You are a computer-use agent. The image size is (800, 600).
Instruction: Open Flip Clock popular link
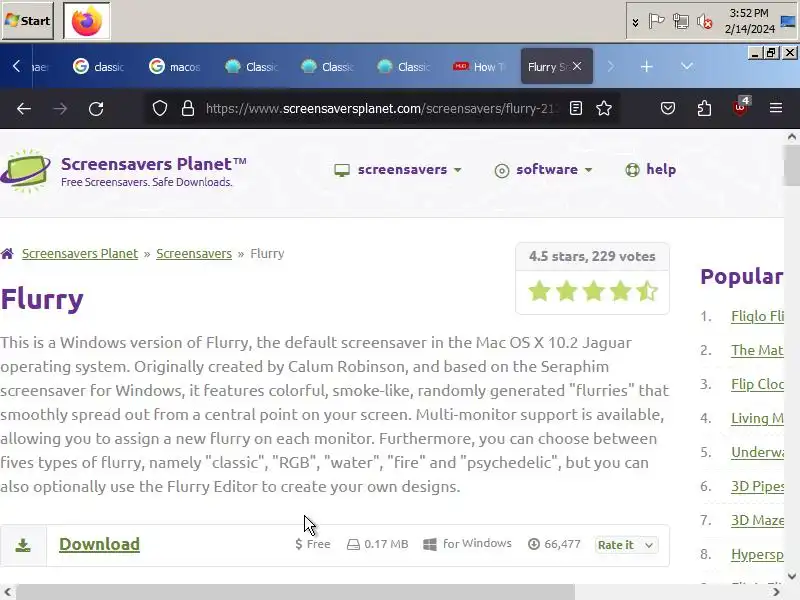click(x=757, y=384)
